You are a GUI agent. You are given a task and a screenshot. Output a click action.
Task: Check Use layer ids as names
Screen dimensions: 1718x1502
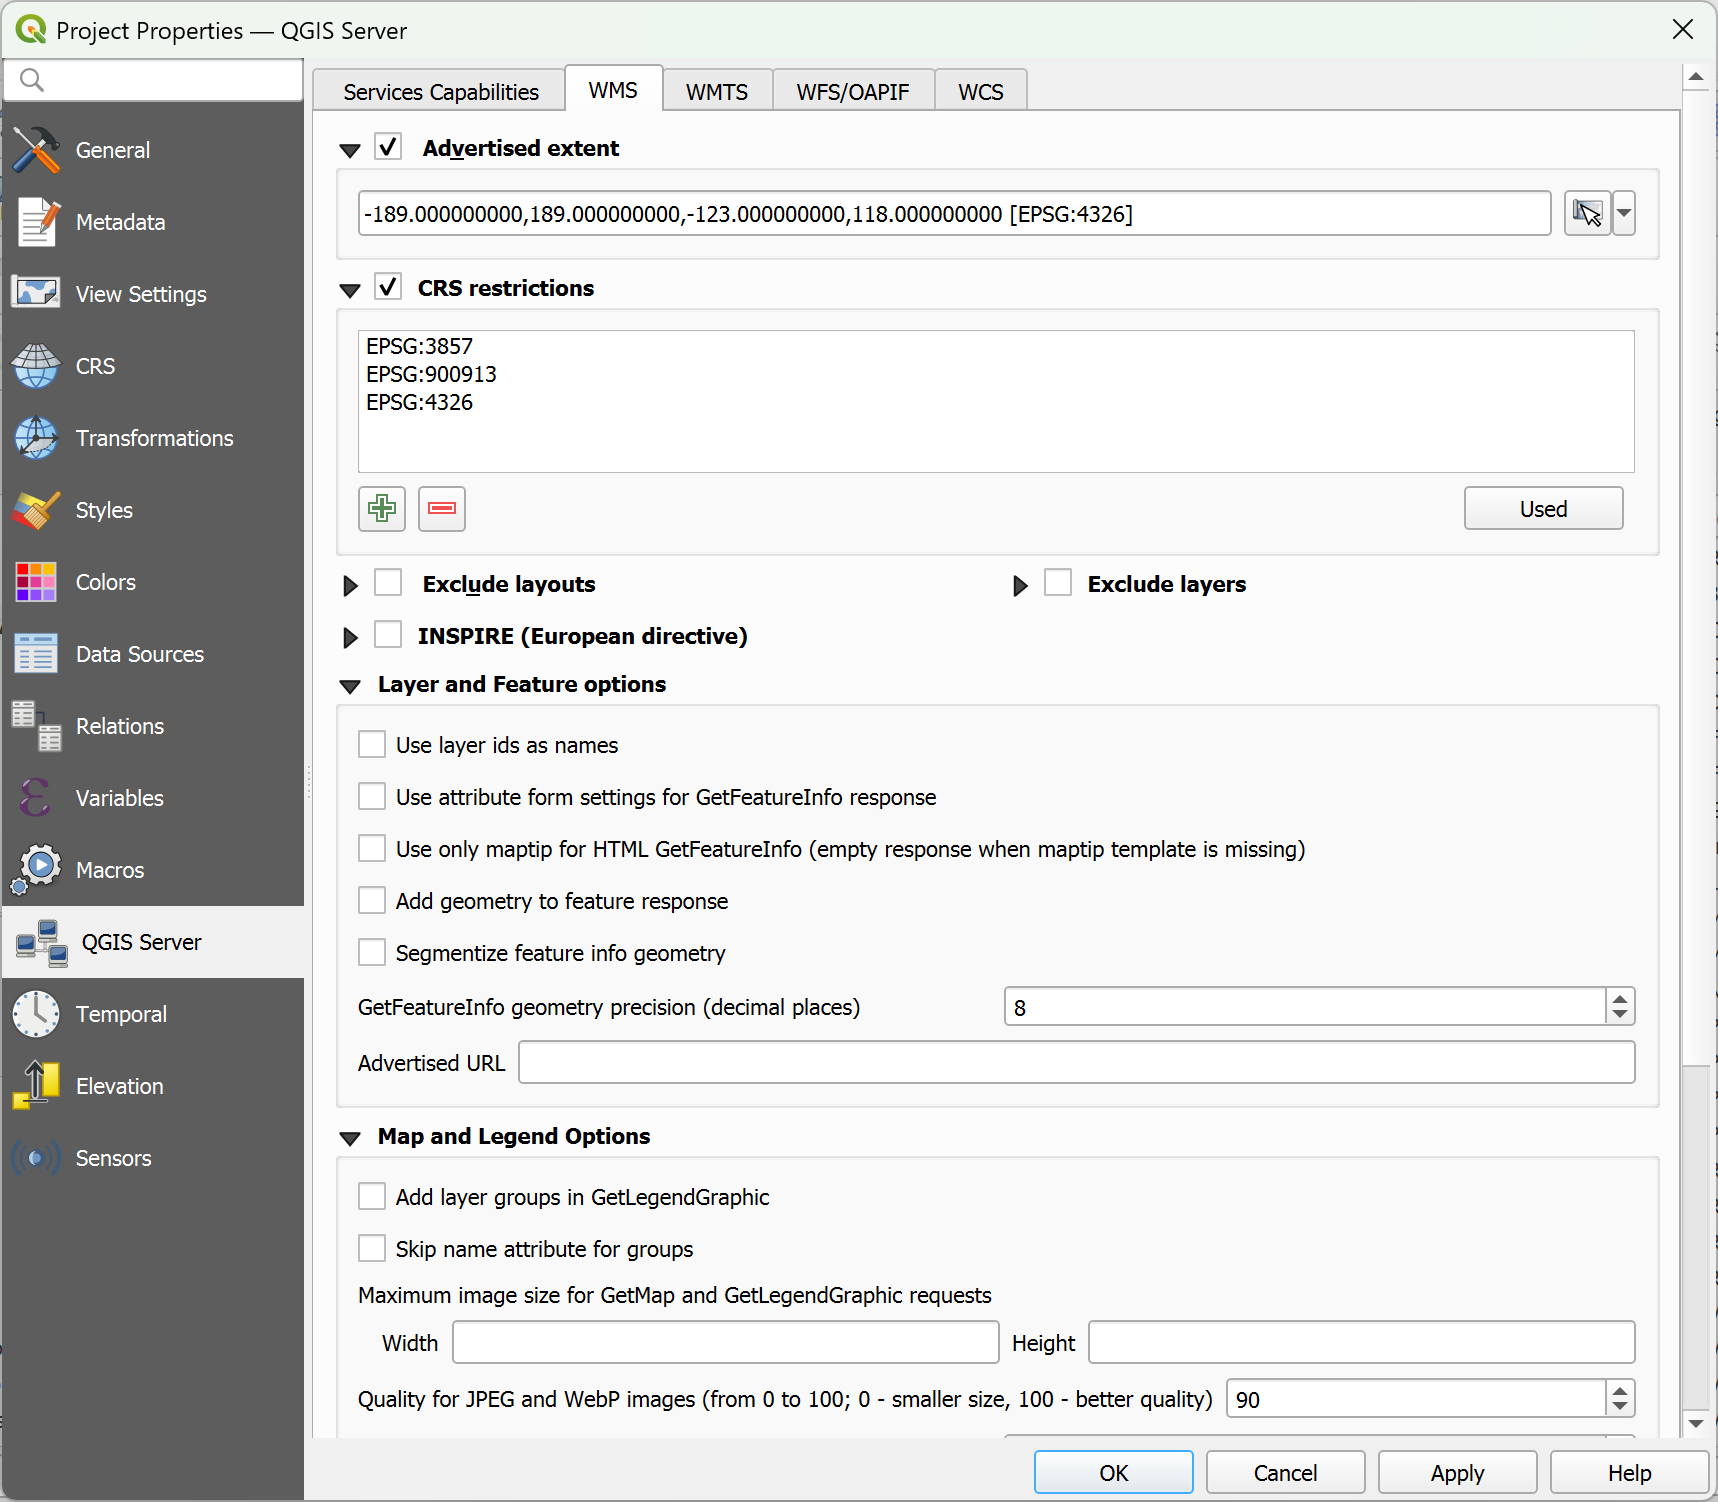[x=372, y=744]
